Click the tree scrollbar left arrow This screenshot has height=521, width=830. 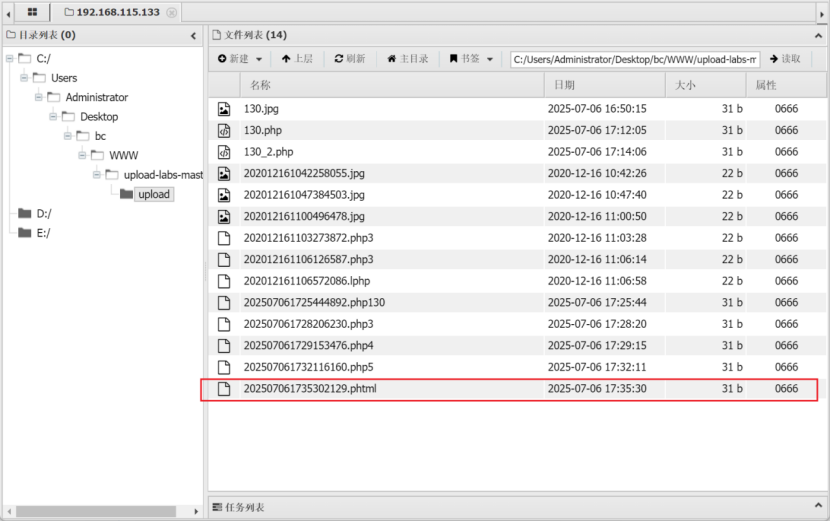pos(9,511)
